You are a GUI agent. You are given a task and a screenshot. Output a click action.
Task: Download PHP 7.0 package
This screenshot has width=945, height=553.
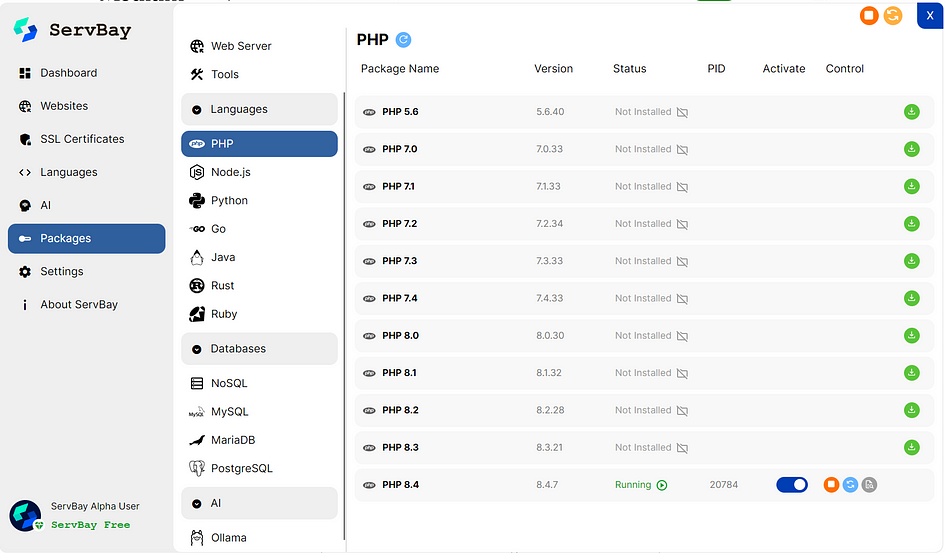coord(911,149)
